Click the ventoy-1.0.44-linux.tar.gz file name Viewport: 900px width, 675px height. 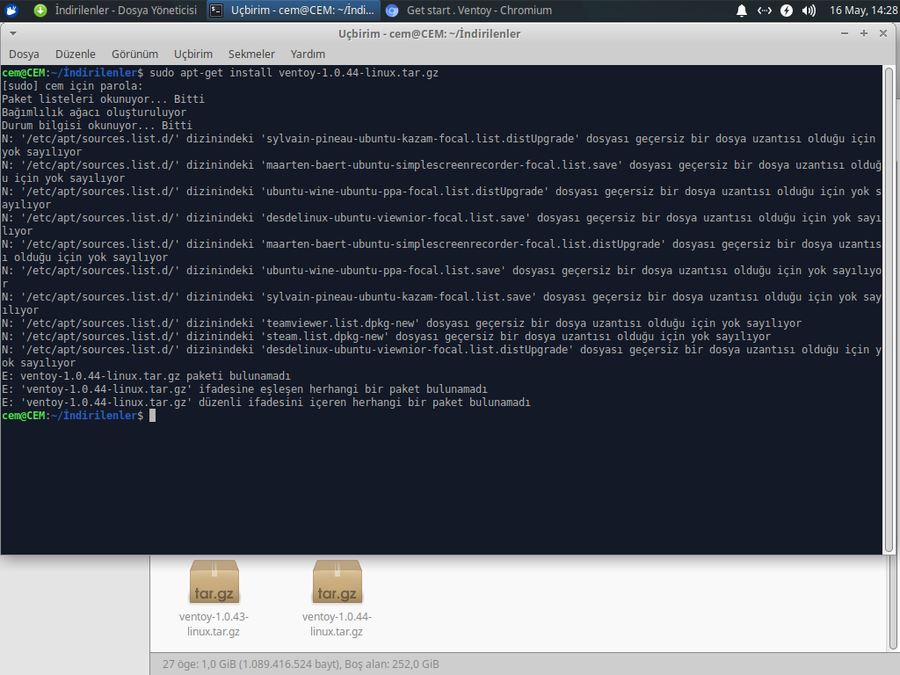tap(336, 624)
